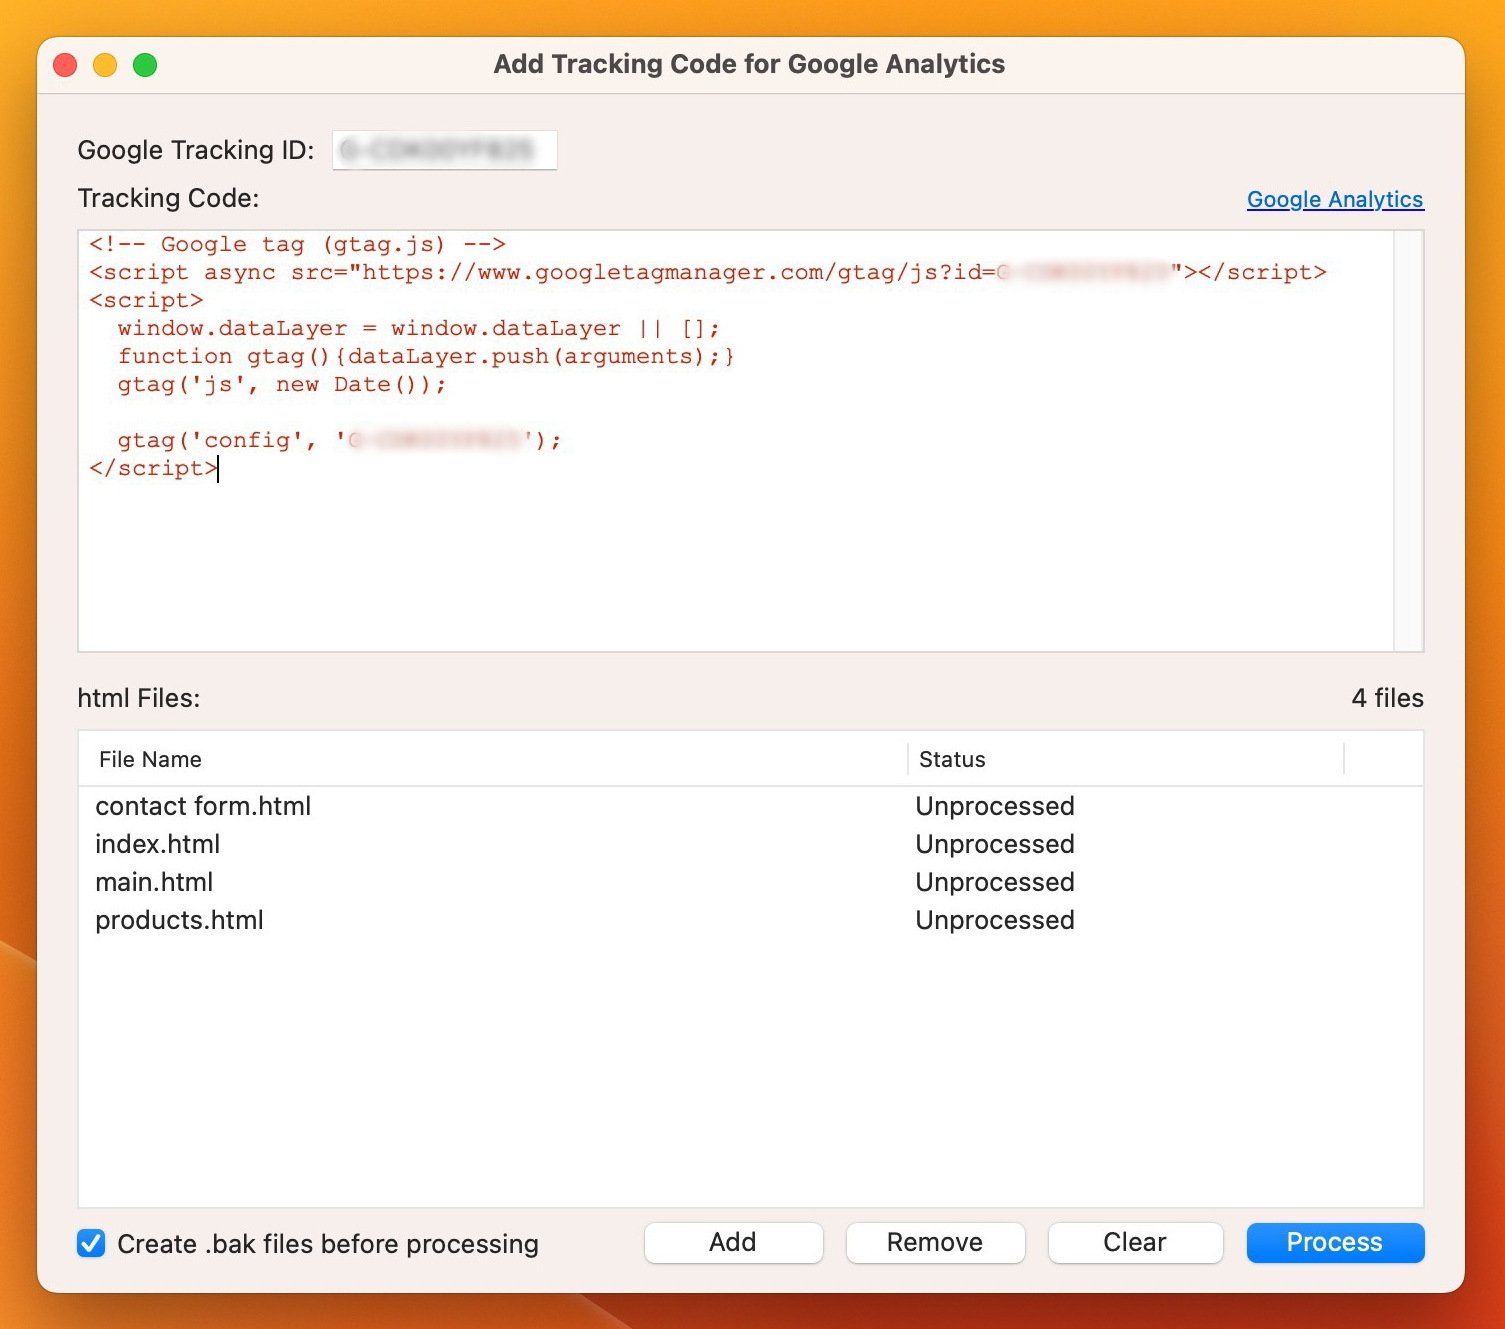Viewport: 1505px width, 1329px height.
Task: Click the Clear button
Action: click(x=1135, y=1242)
